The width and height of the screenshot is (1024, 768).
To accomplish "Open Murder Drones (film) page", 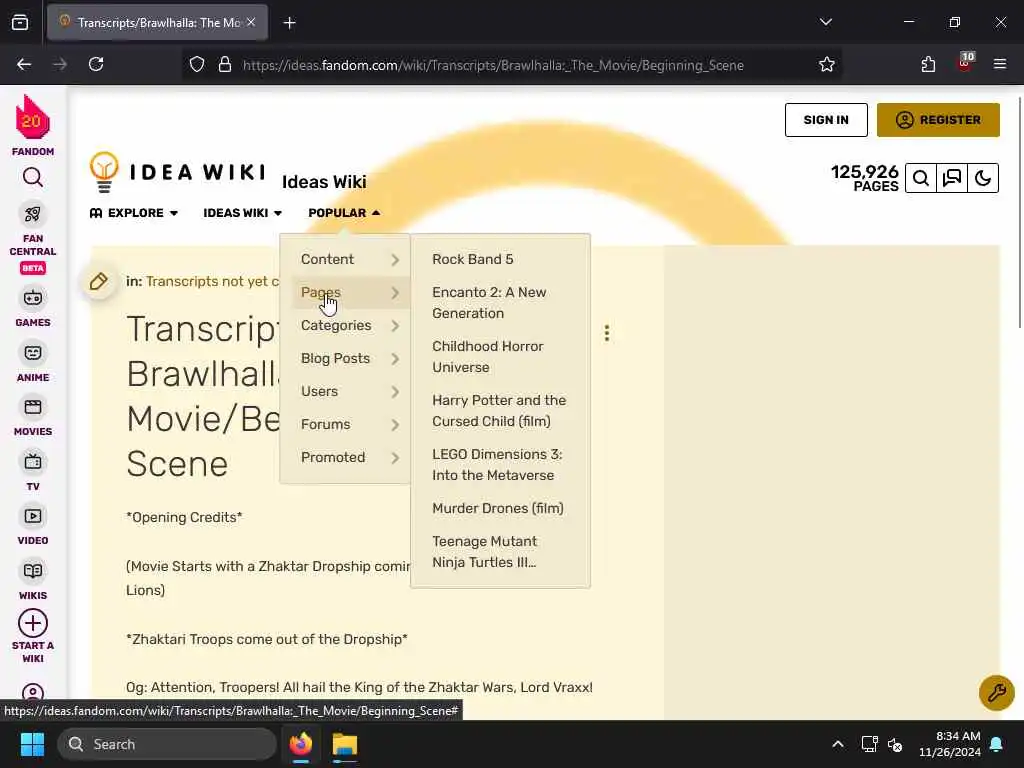I will click(498, 508).
